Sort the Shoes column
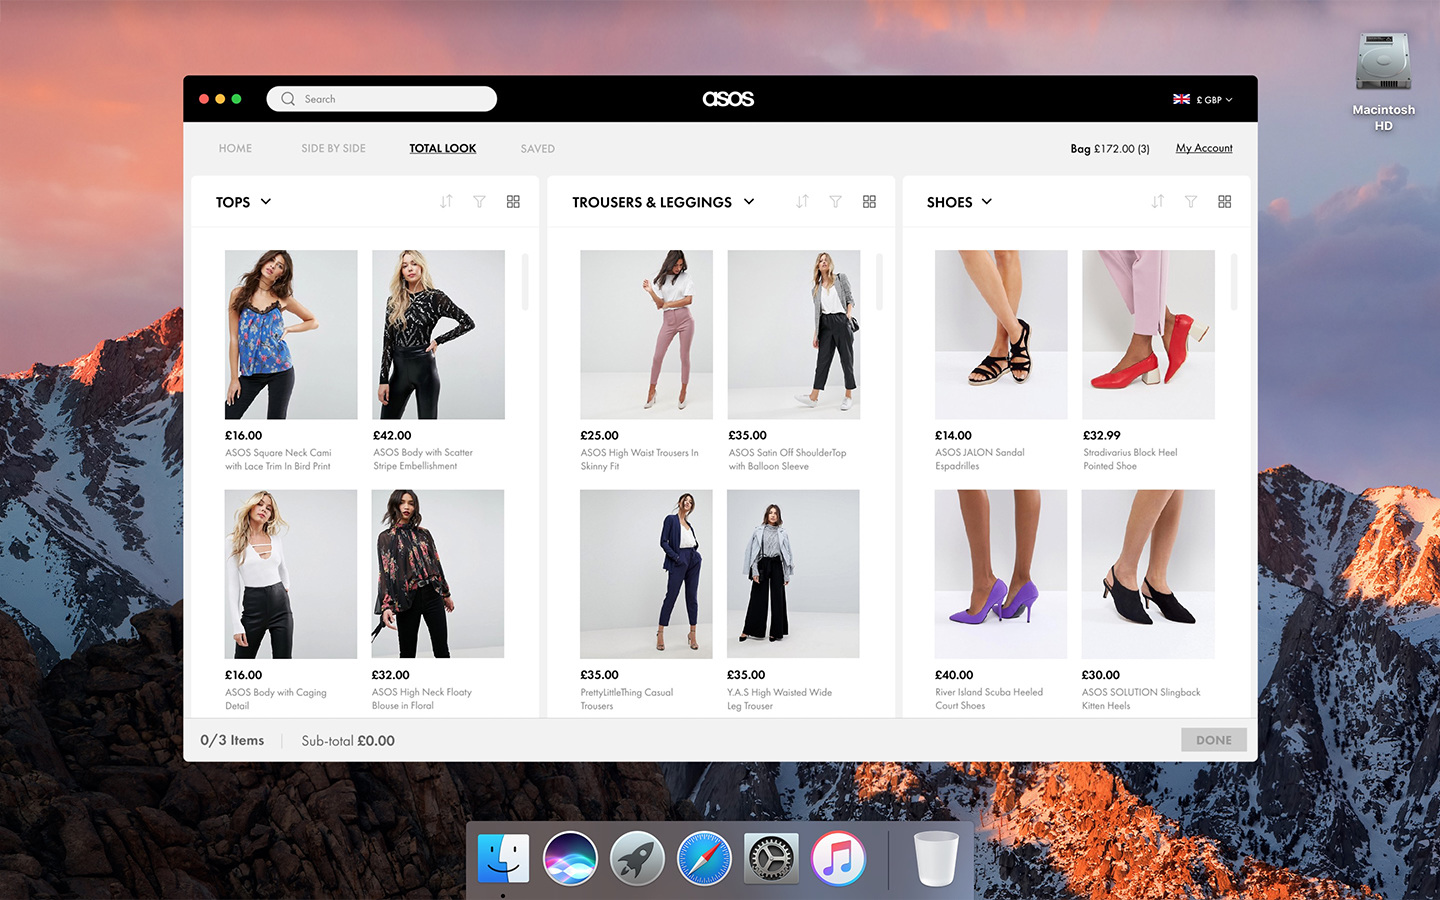This screenshot has height=900, width=1440. (x=1157, y=201)
